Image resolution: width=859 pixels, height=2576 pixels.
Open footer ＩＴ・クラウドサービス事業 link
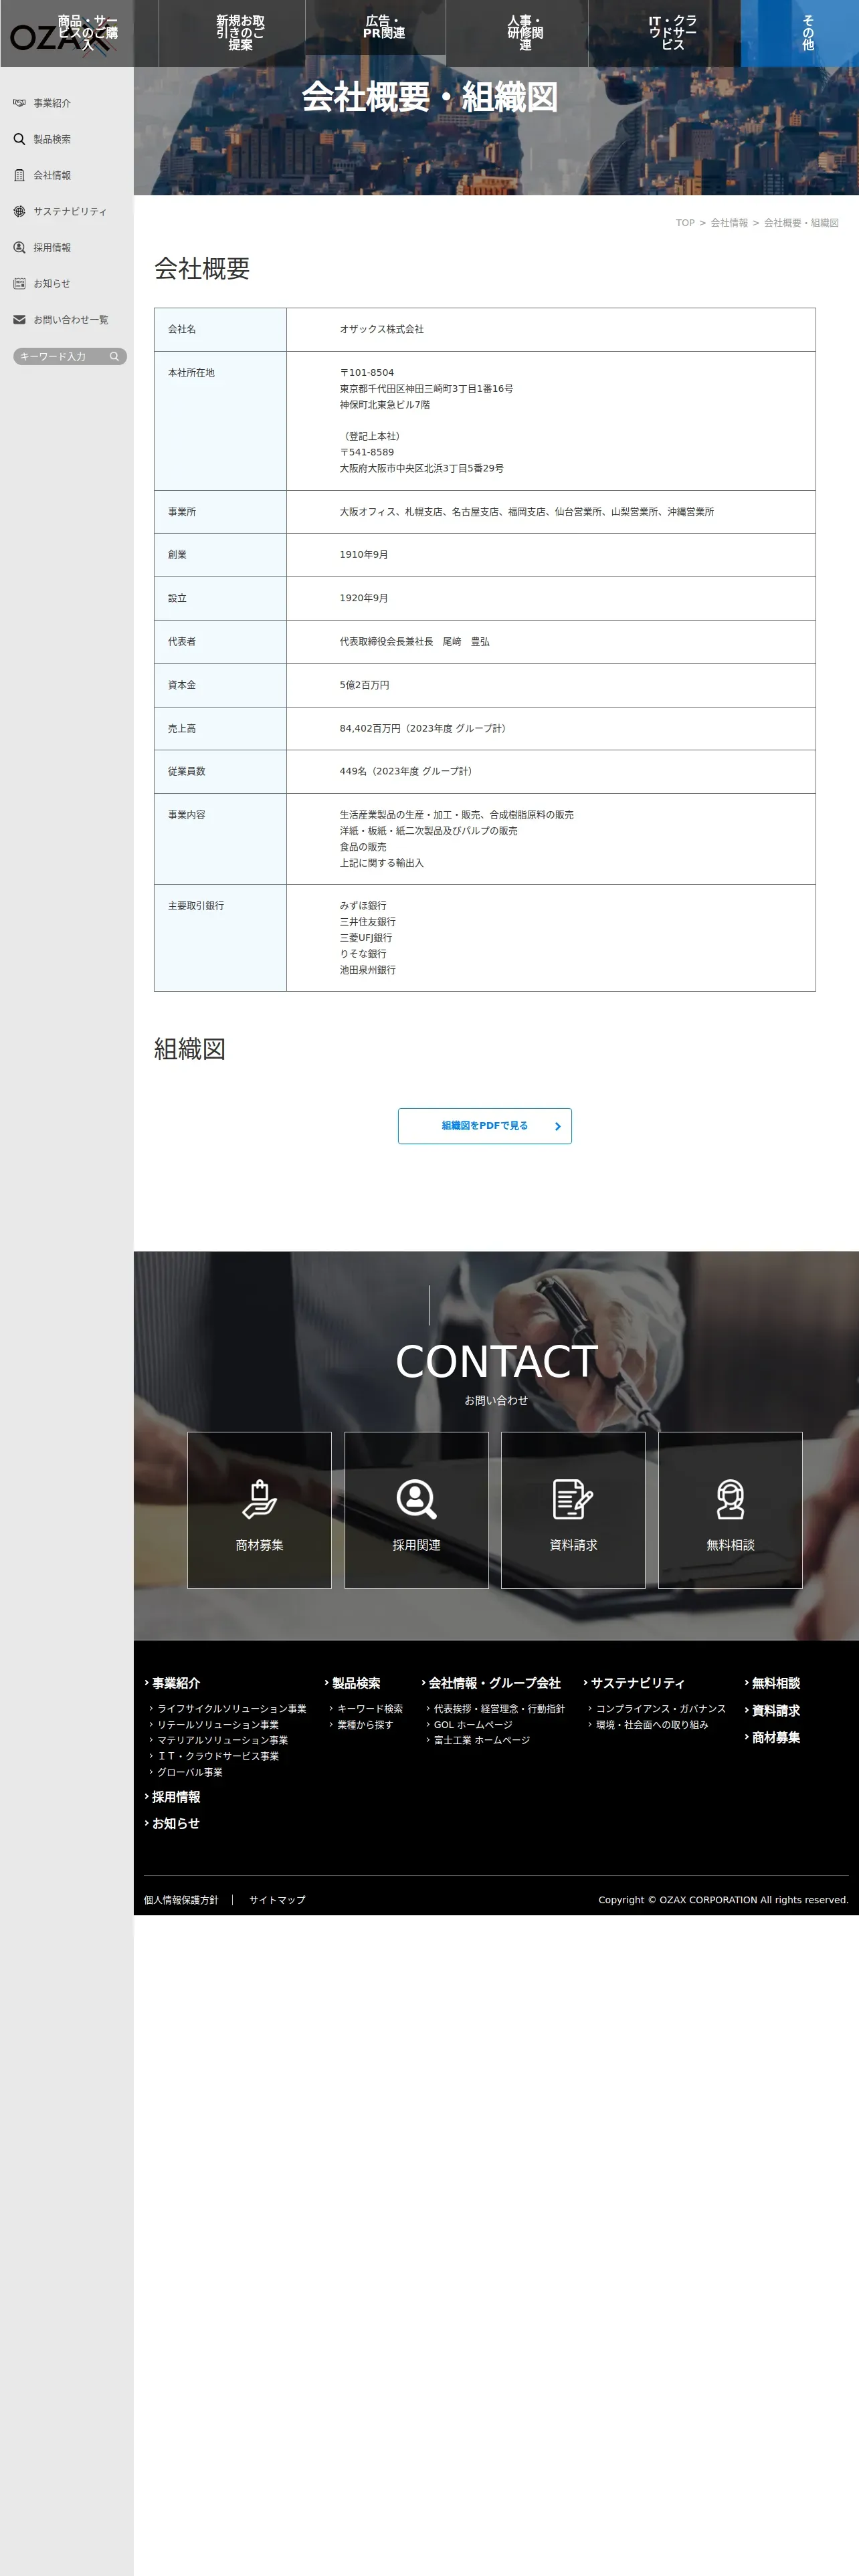pos(218,1756)
